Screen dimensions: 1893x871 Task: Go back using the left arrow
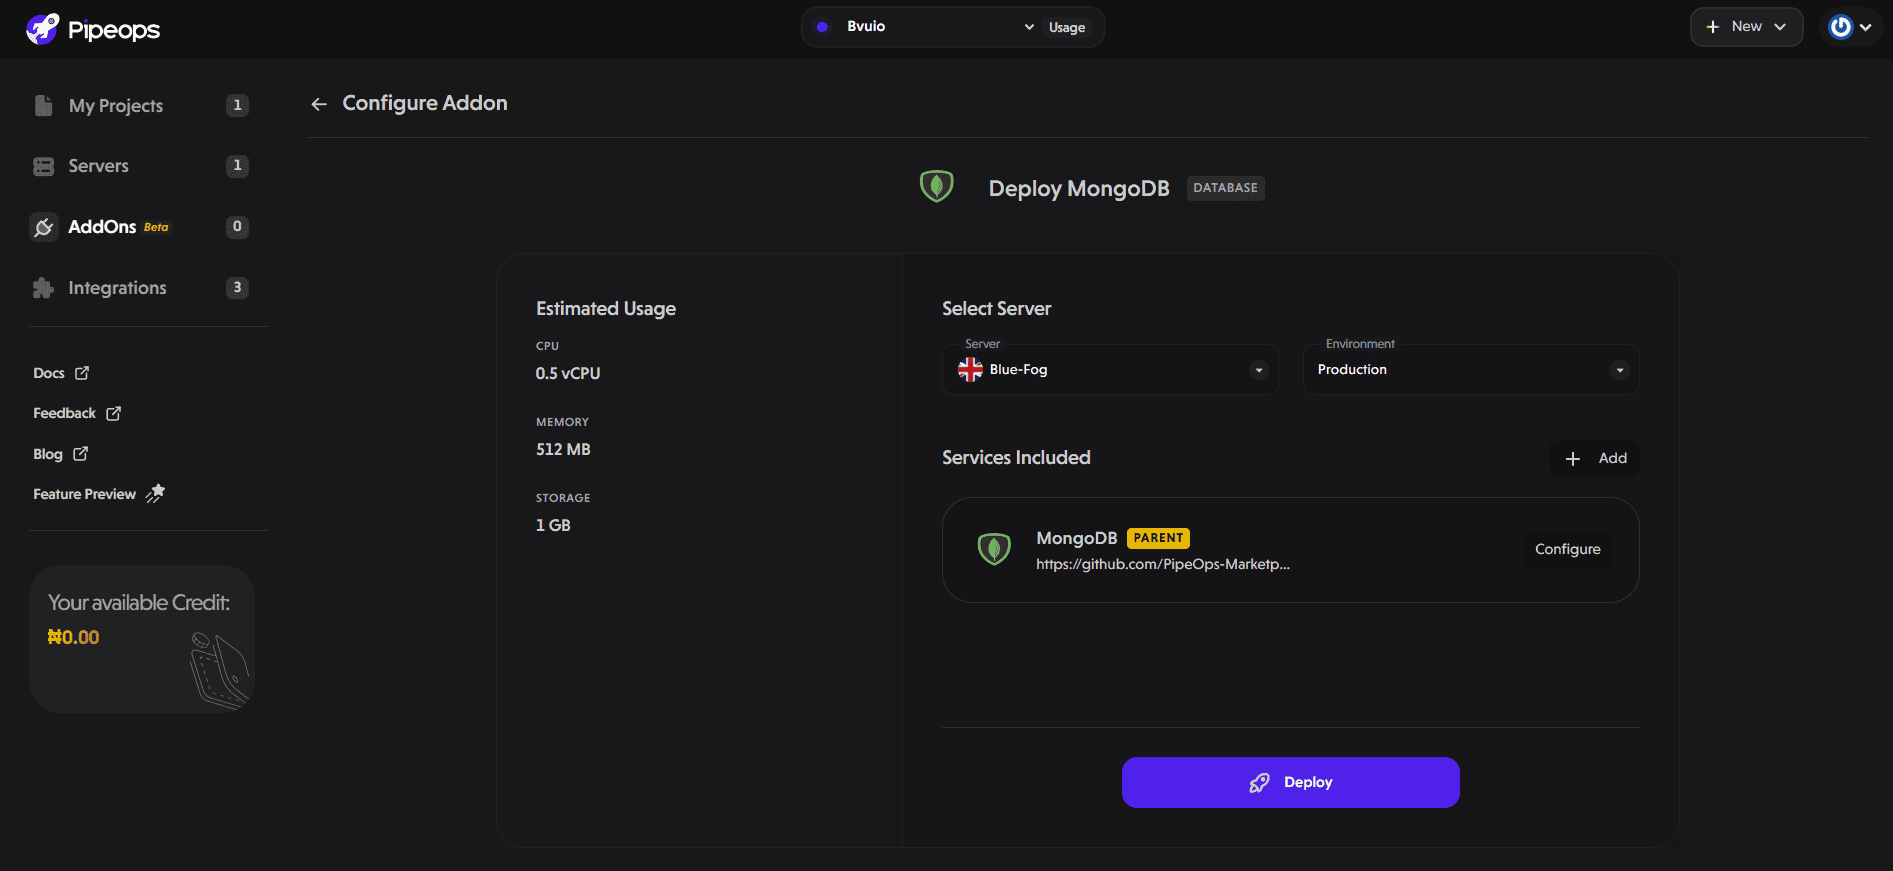(x=319, y=104)
